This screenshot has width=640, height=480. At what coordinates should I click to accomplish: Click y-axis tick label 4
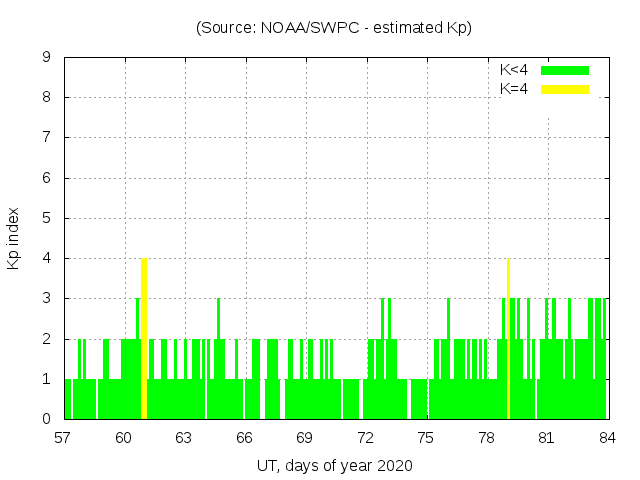click(x=46, y=258)
